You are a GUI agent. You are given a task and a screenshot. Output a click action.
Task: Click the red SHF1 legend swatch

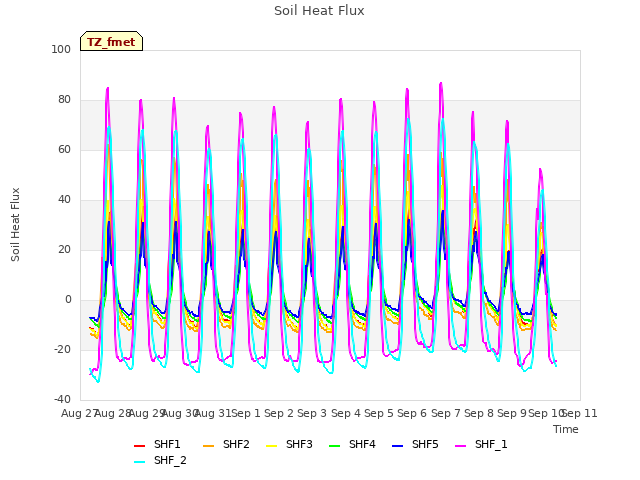140,445
